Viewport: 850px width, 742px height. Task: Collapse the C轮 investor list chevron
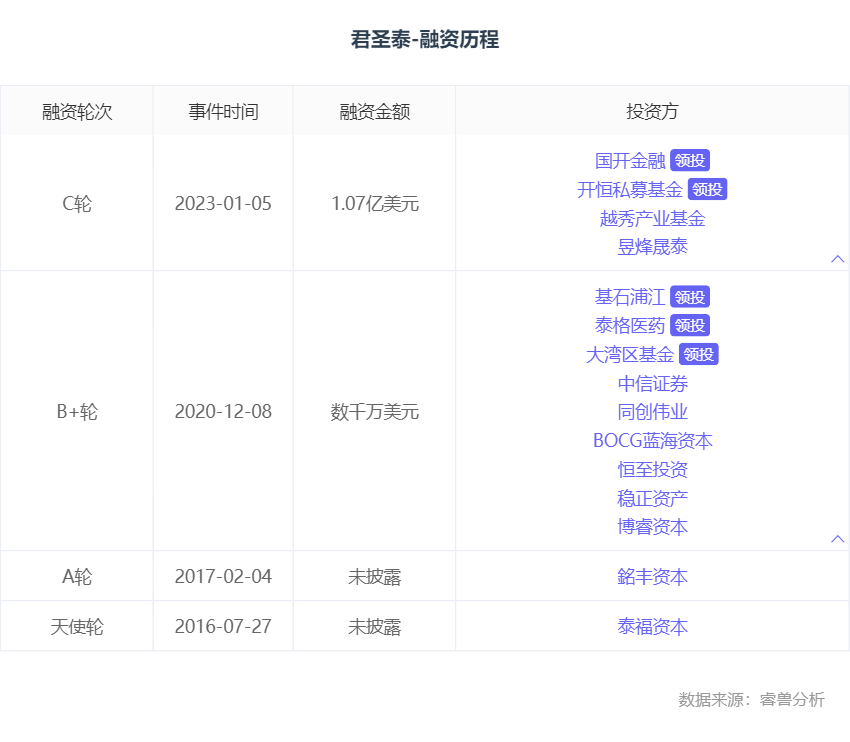tap(838, 259)
